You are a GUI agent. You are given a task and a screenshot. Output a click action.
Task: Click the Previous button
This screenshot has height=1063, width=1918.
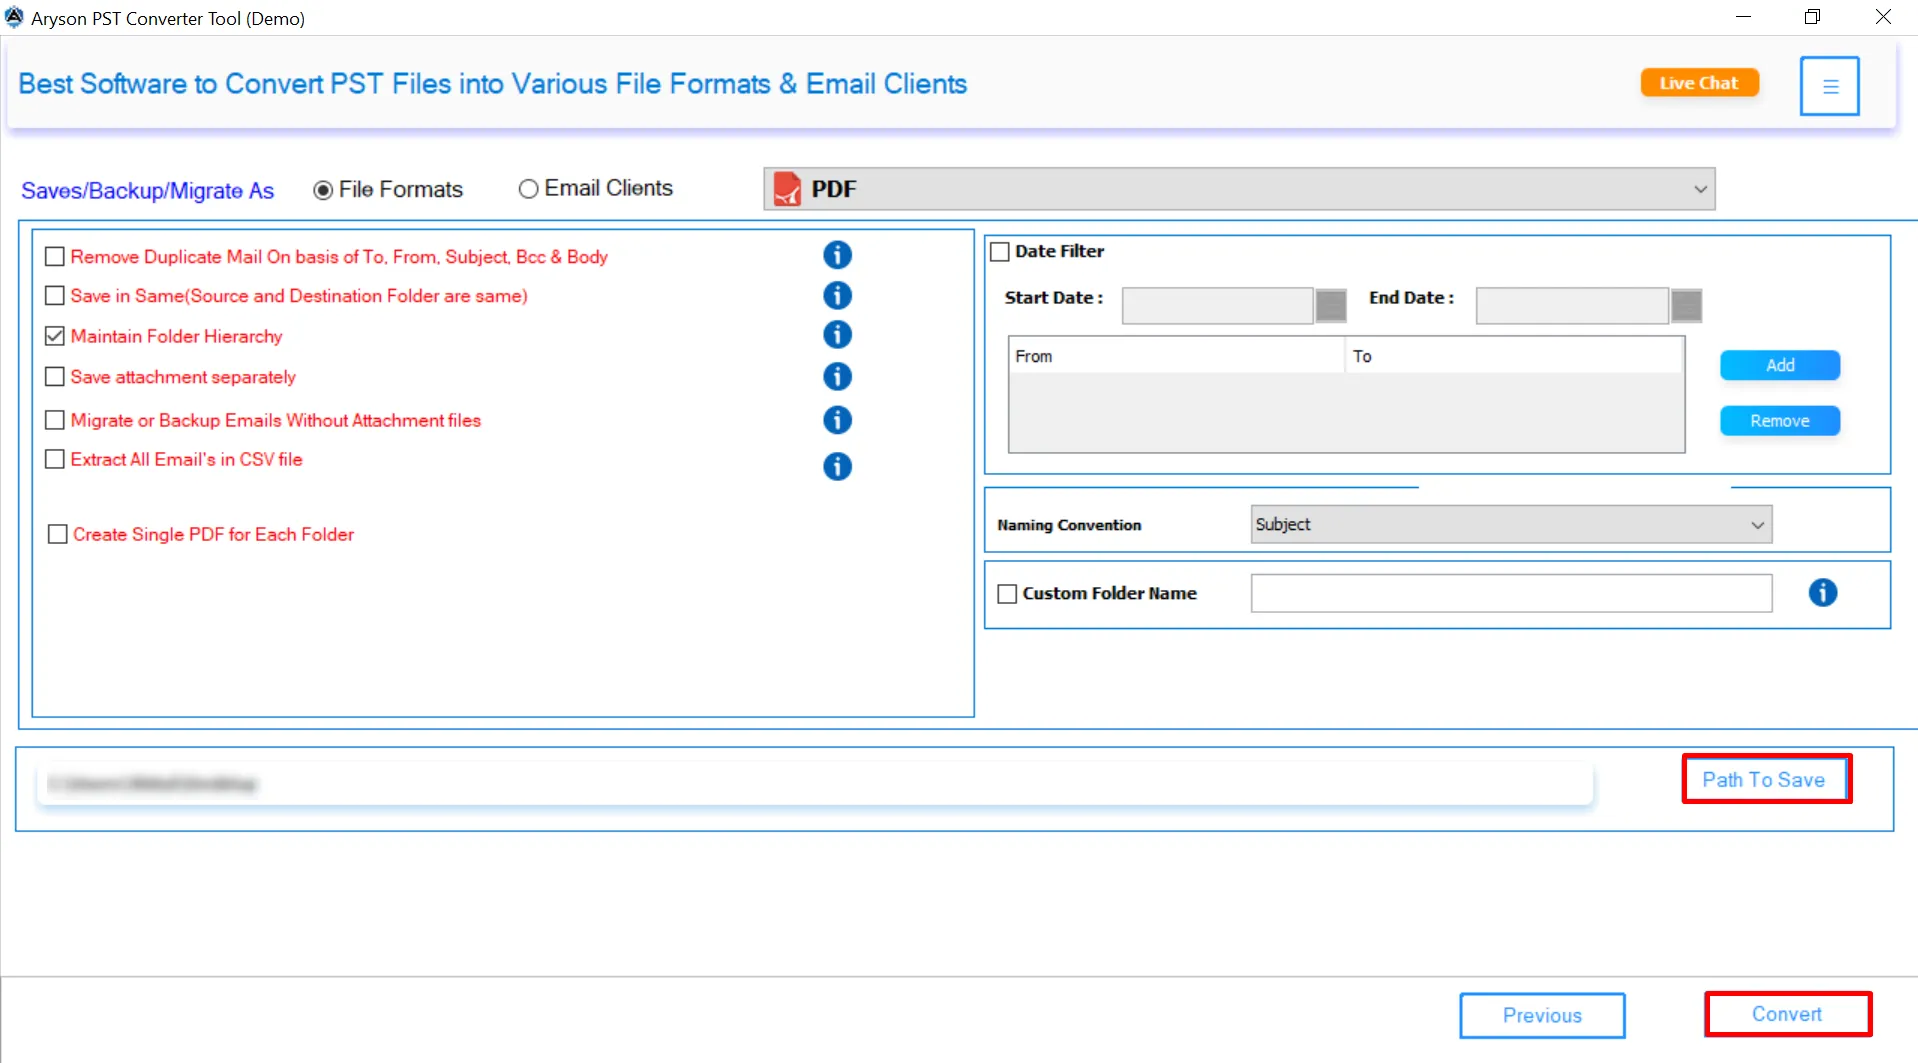[x=1541, y=1014]
